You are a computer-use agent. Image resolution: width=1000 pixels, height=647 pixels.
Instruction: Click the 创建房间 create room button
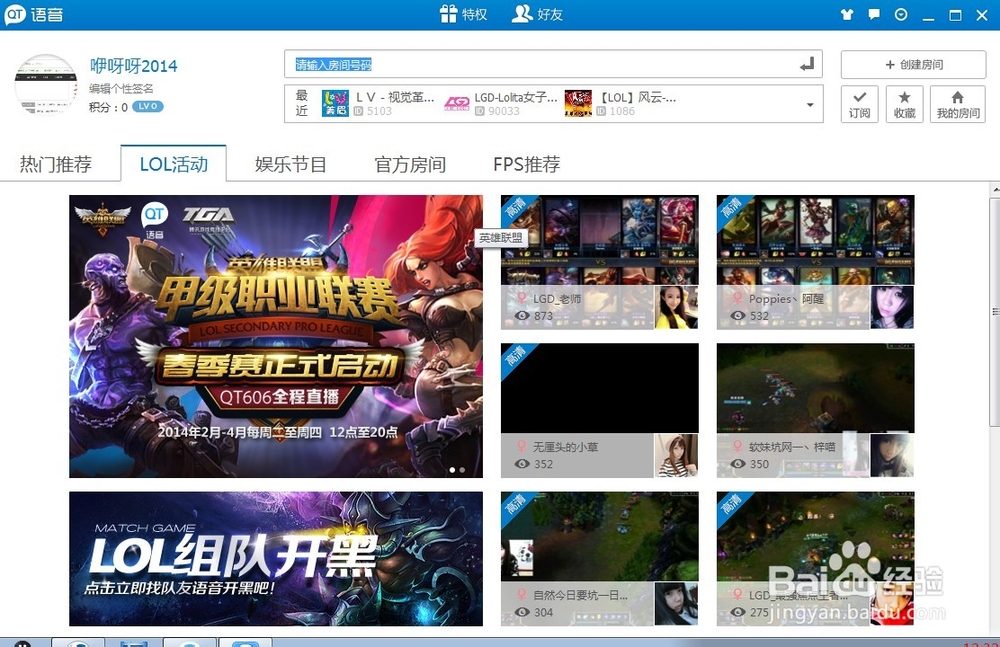(911, 64)
